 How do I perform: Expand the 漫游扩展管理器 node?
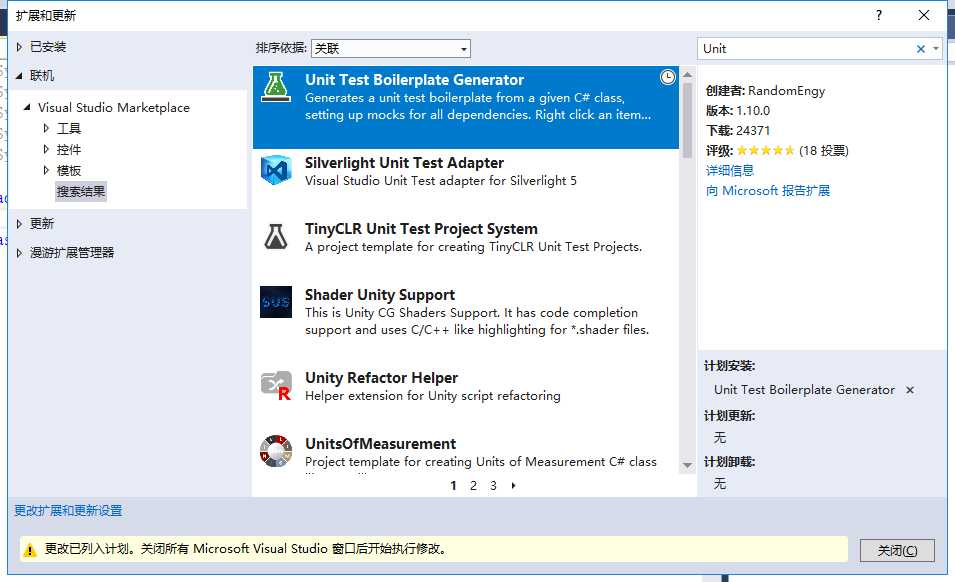point(19,253)
